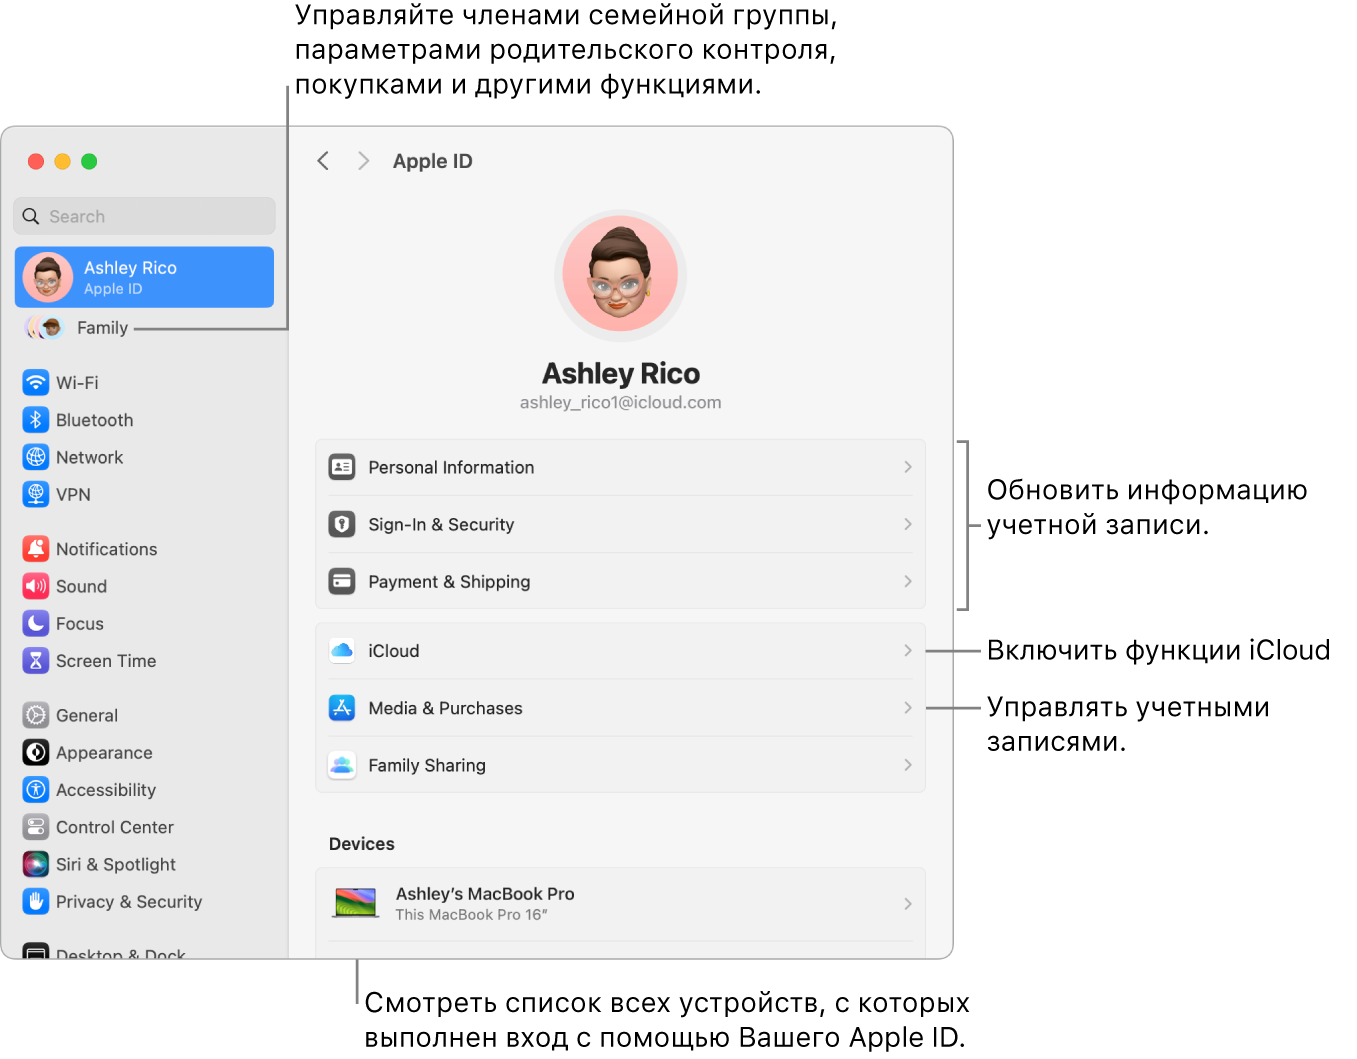Open Ashley's MacBook Pro device name
The width and height of the screenshot is (1357, 1059).
pos(485,894)
